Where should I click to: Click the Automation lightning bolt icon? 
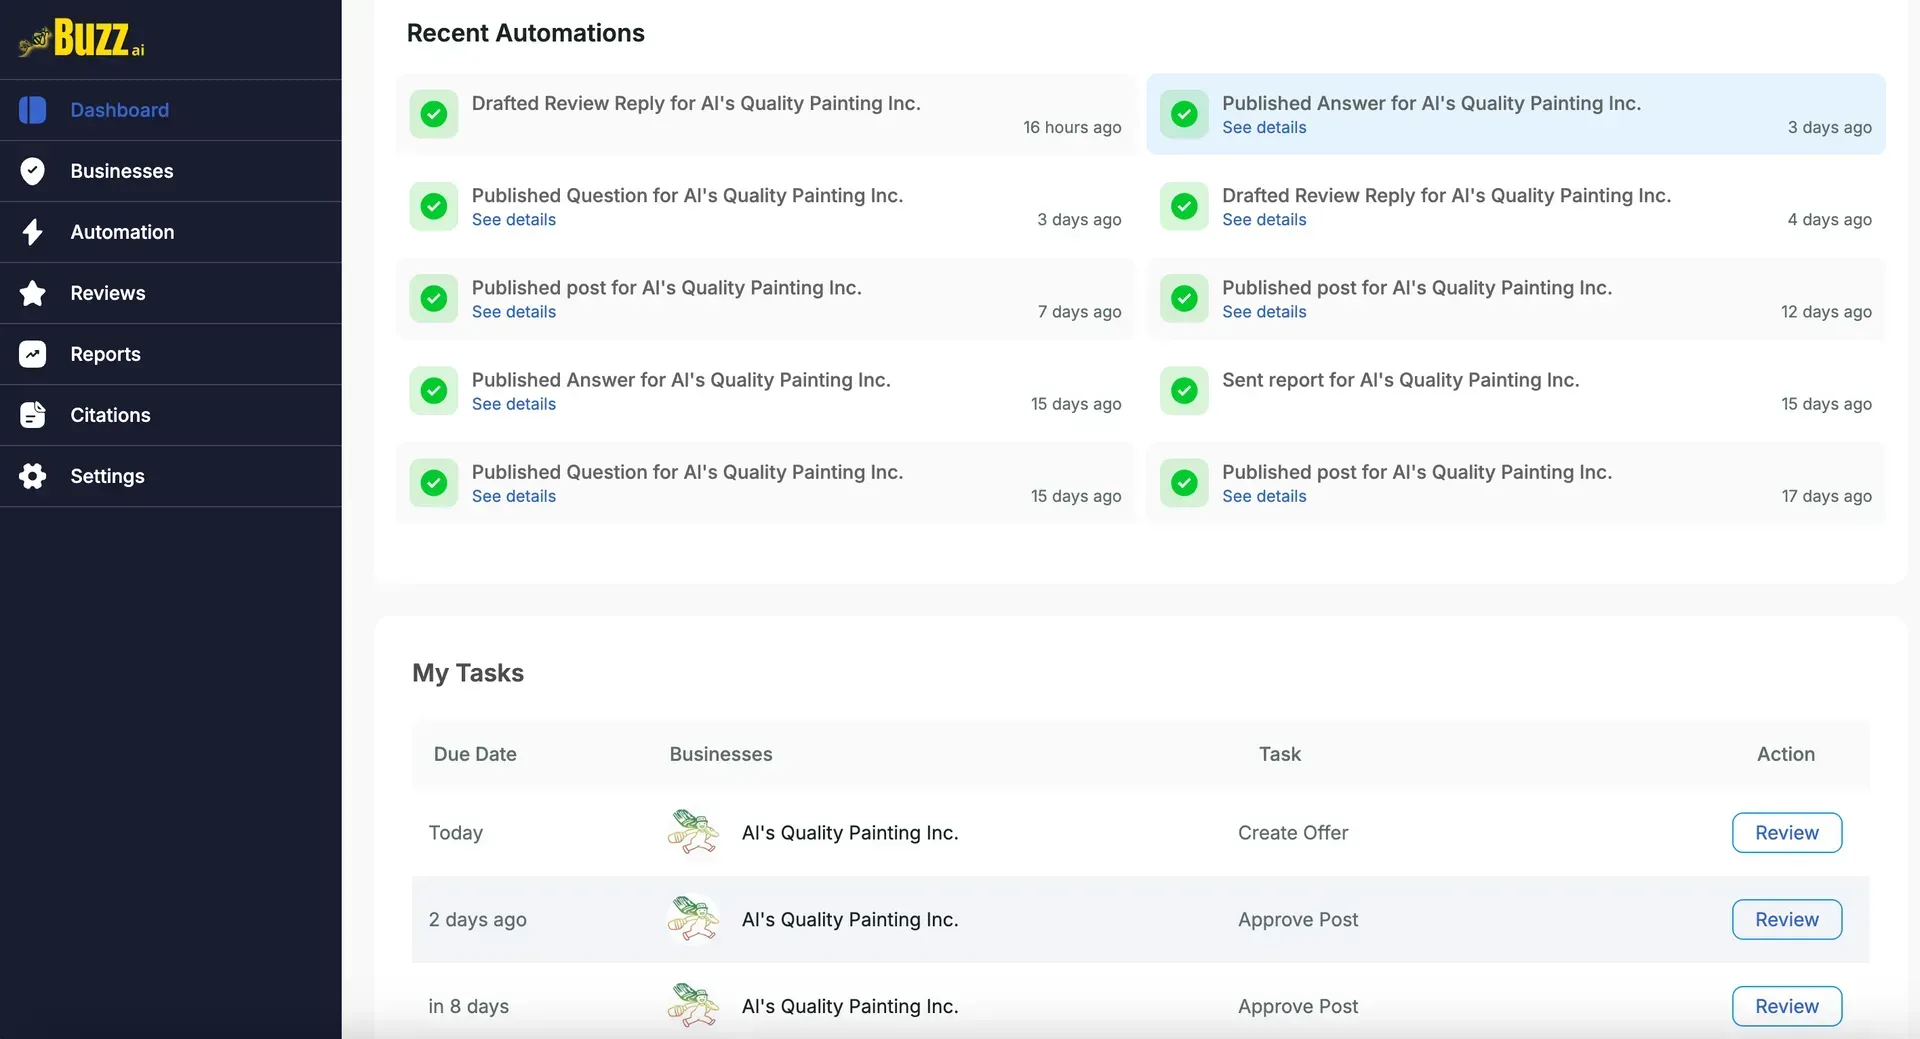point(32,232)
